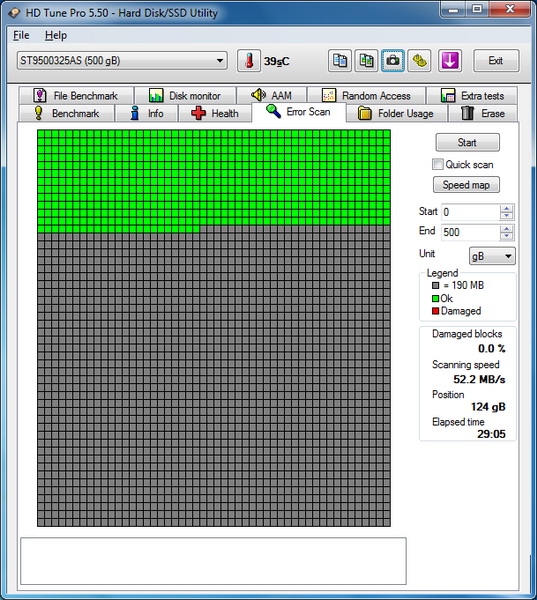Switch to the Folder Usage tab

pos(396,113)
